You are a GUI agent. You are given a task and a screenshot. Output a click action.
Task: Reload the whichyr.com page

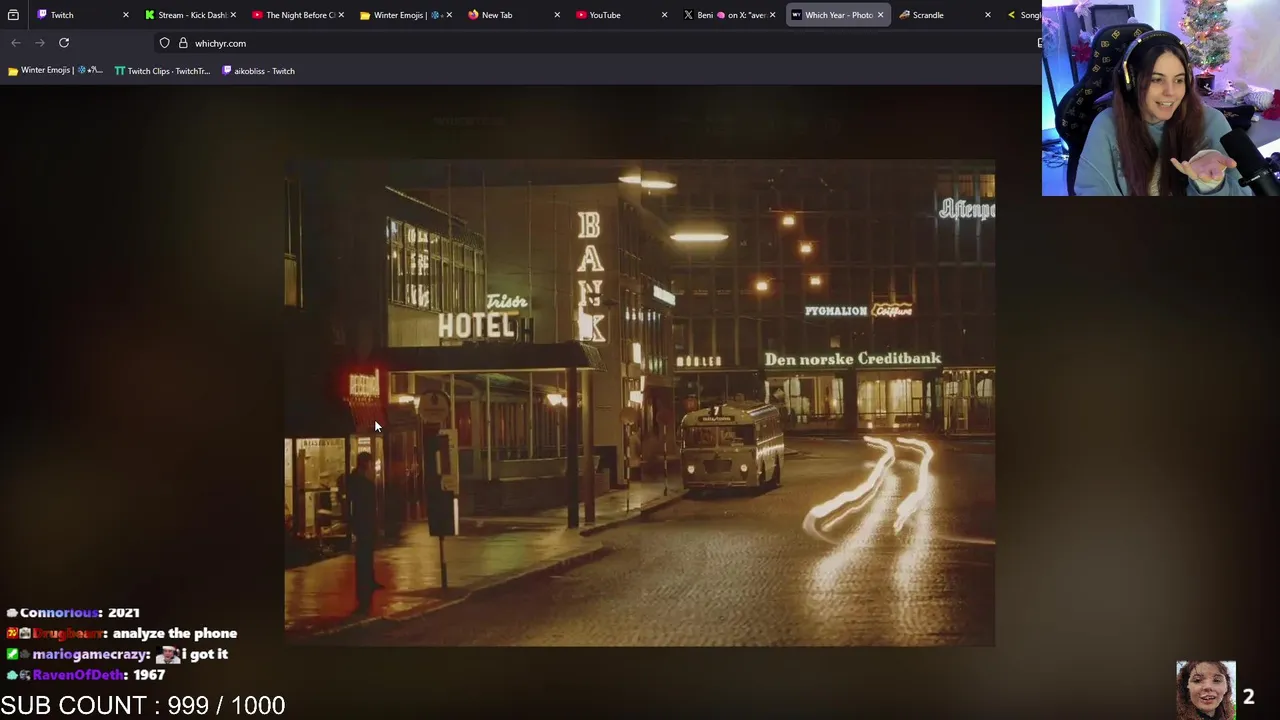click(64, 43)
